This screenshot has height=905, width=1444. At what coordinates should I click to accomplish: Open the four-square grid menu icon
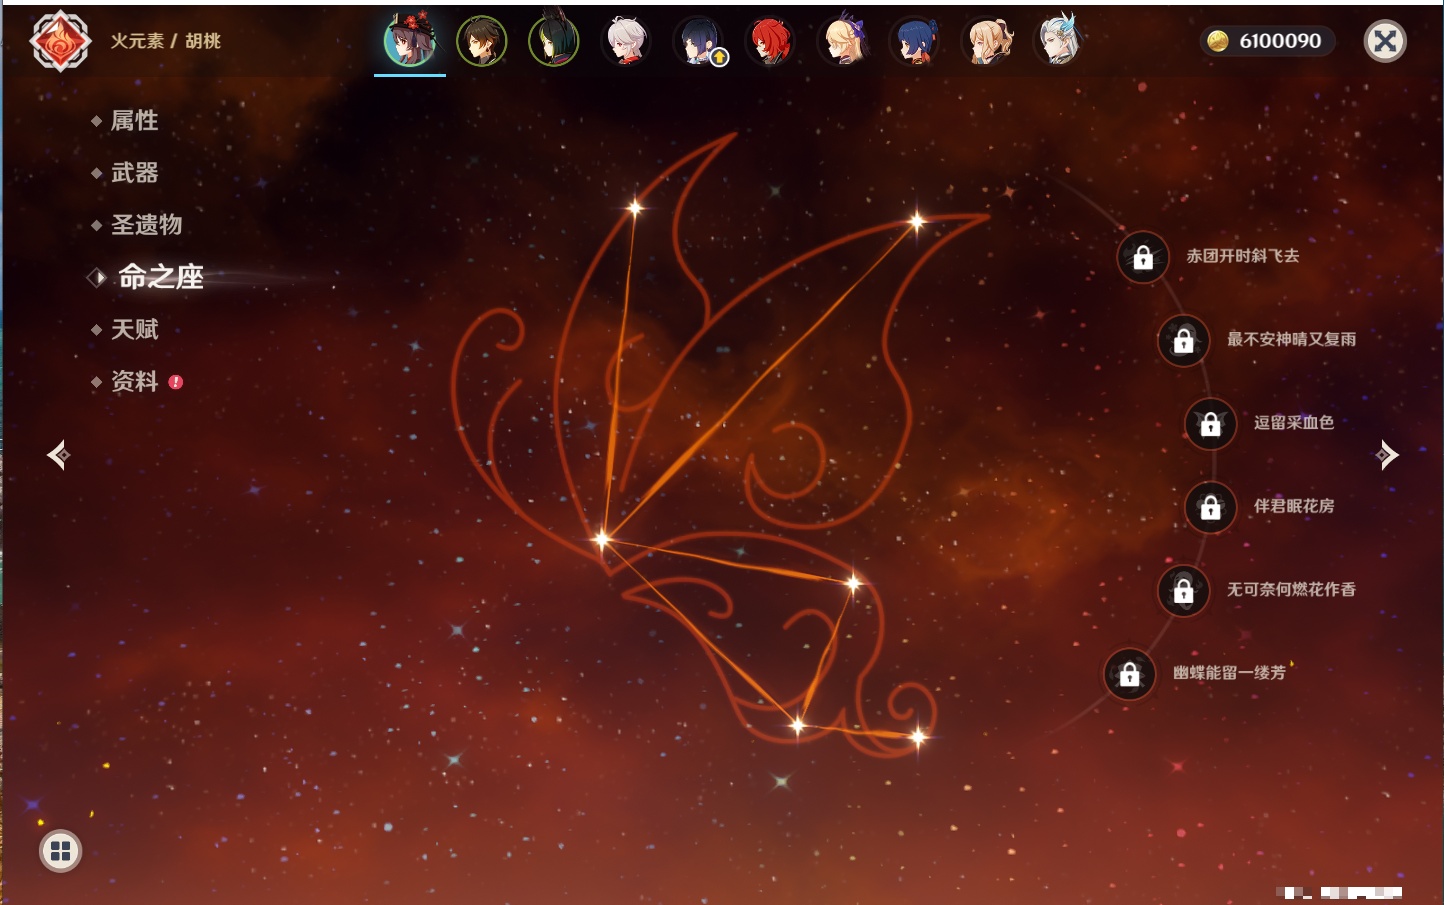click(x=61, y=851)
